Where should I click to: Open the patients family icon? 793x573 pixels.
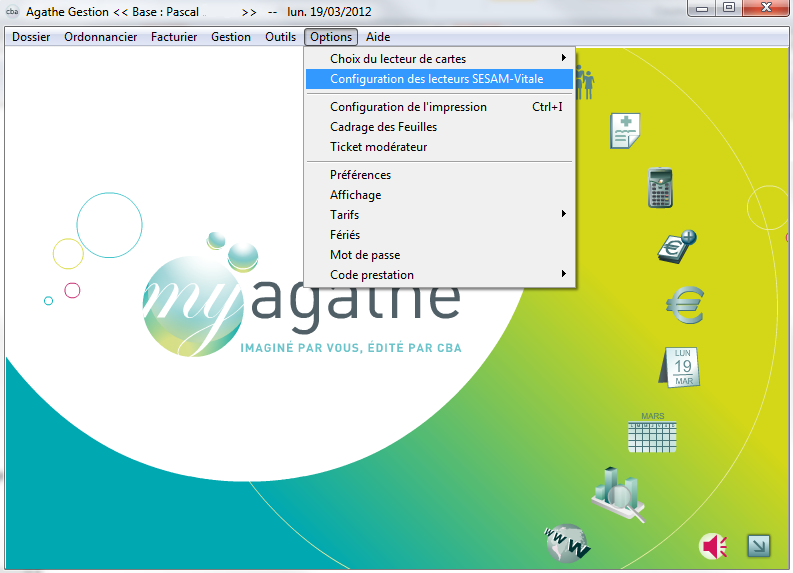tap(585, 82)
